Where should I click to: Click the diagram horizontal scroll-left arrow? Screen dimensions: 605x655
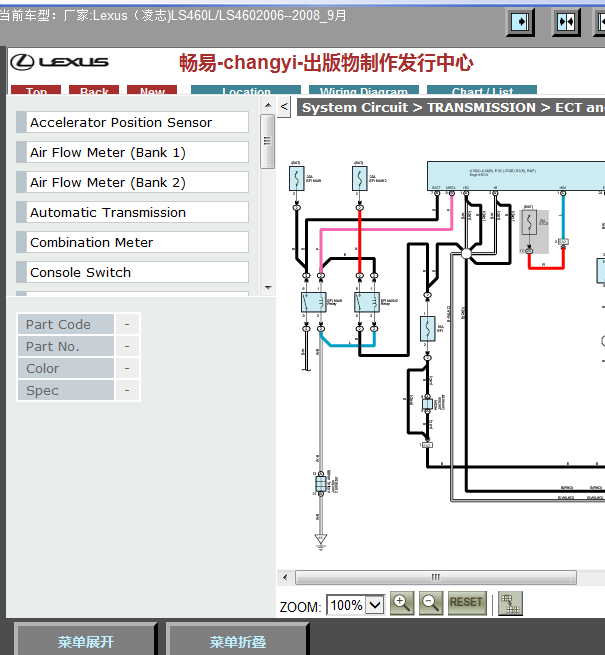coord(285,577)
